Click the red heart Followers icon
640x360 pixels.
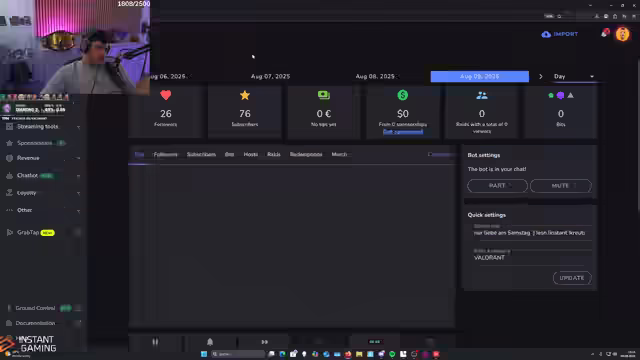click(x=166, y=95)
